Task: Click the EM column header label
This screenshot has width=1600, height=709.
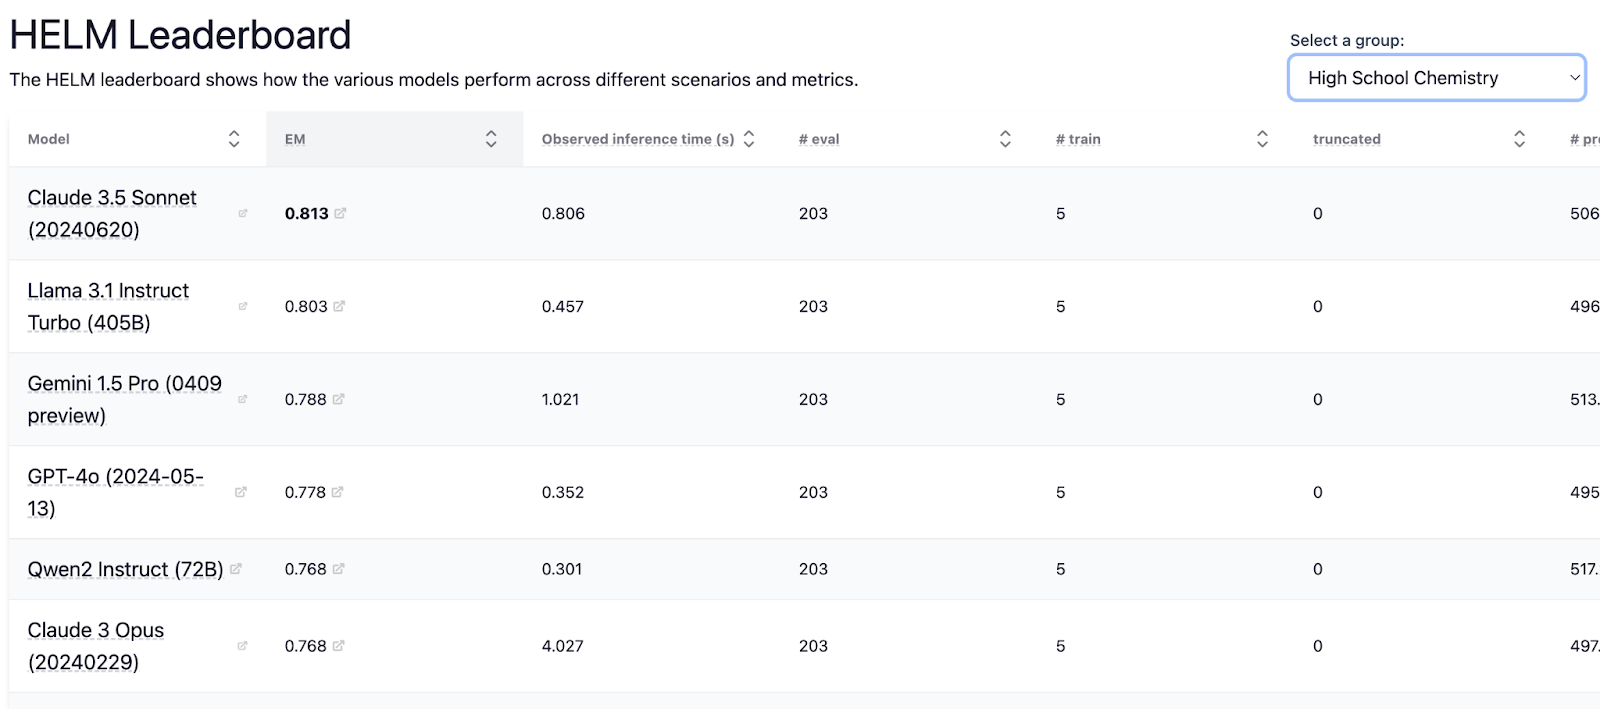Action: pos(295,139)
